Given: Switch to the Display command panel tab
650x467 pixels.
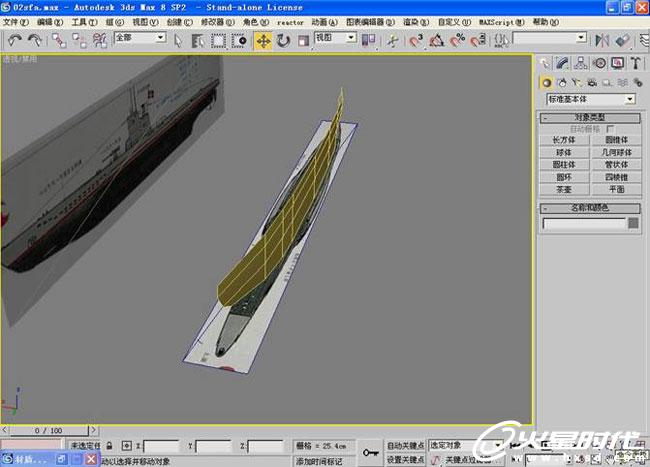Looking at the screenshot, I should click(617, 63).
